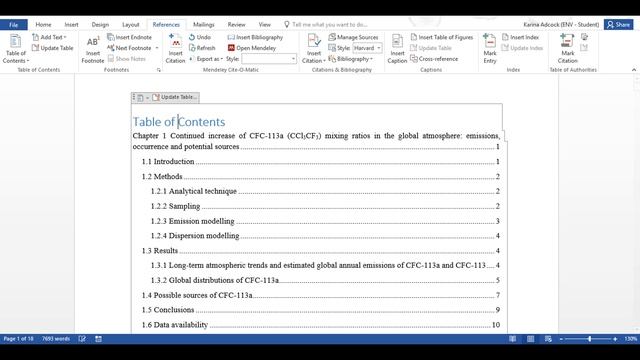Click Manage Sources
640x360 pixels.
click(353, 37)
